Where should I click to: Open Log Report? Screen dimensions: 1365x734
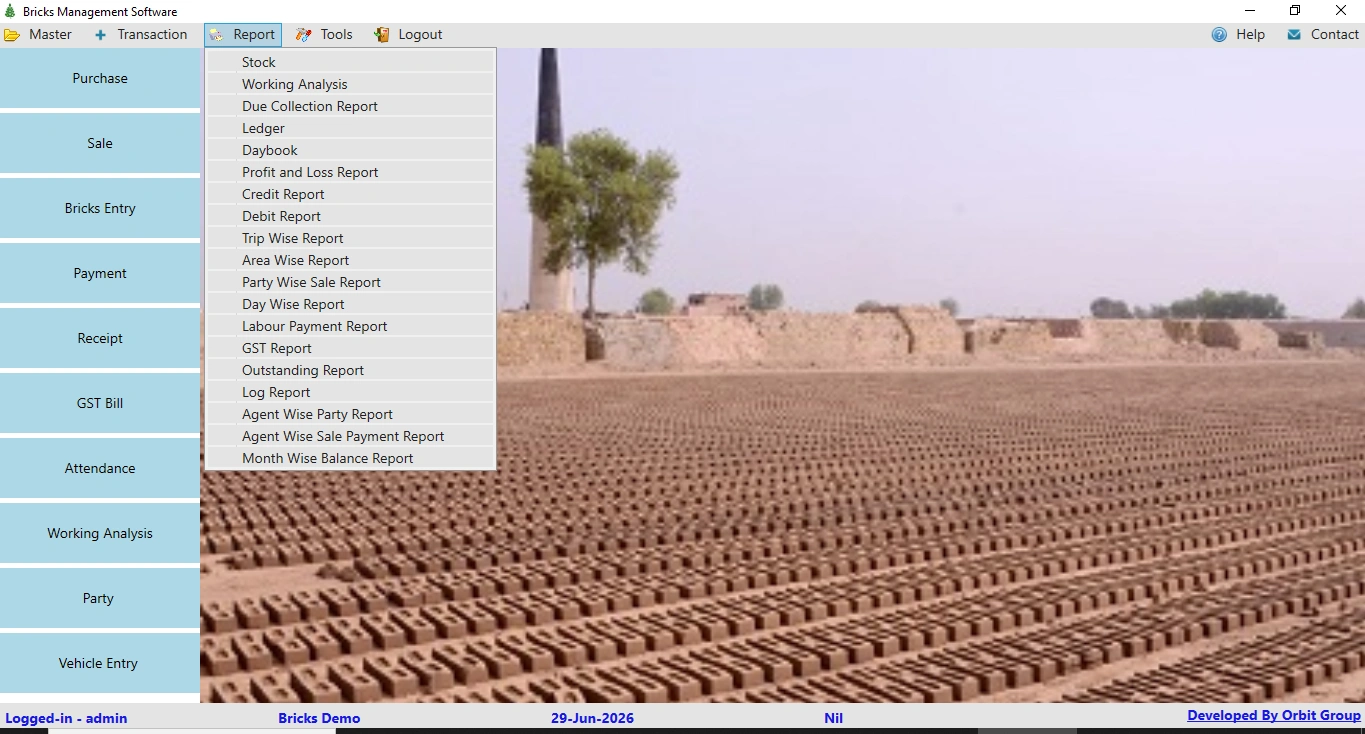click(x=350, y=392)
